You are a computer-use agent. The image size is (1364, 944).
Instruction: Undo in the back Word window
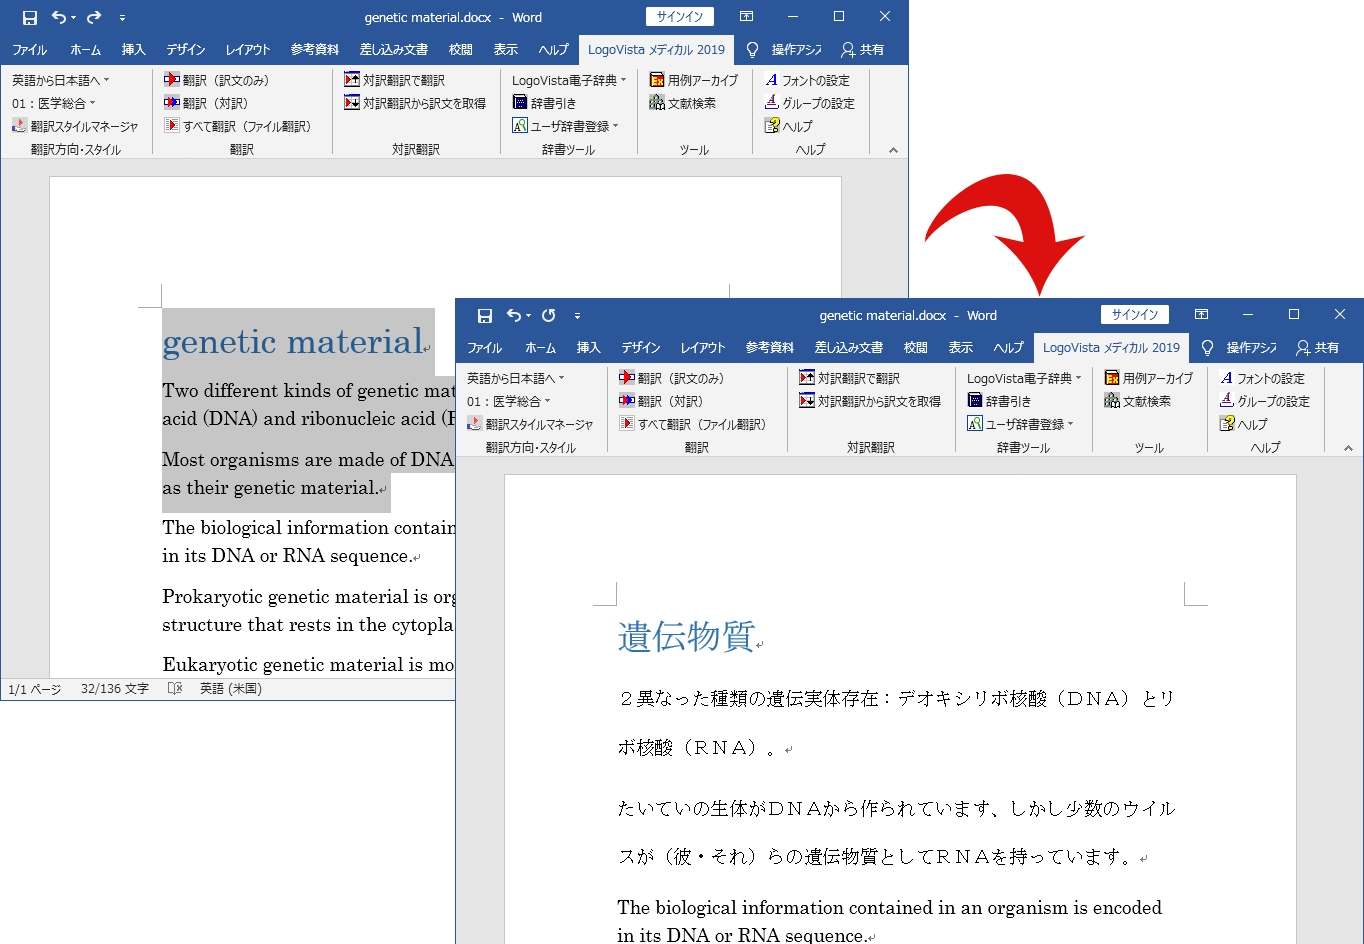coord(60,17)
